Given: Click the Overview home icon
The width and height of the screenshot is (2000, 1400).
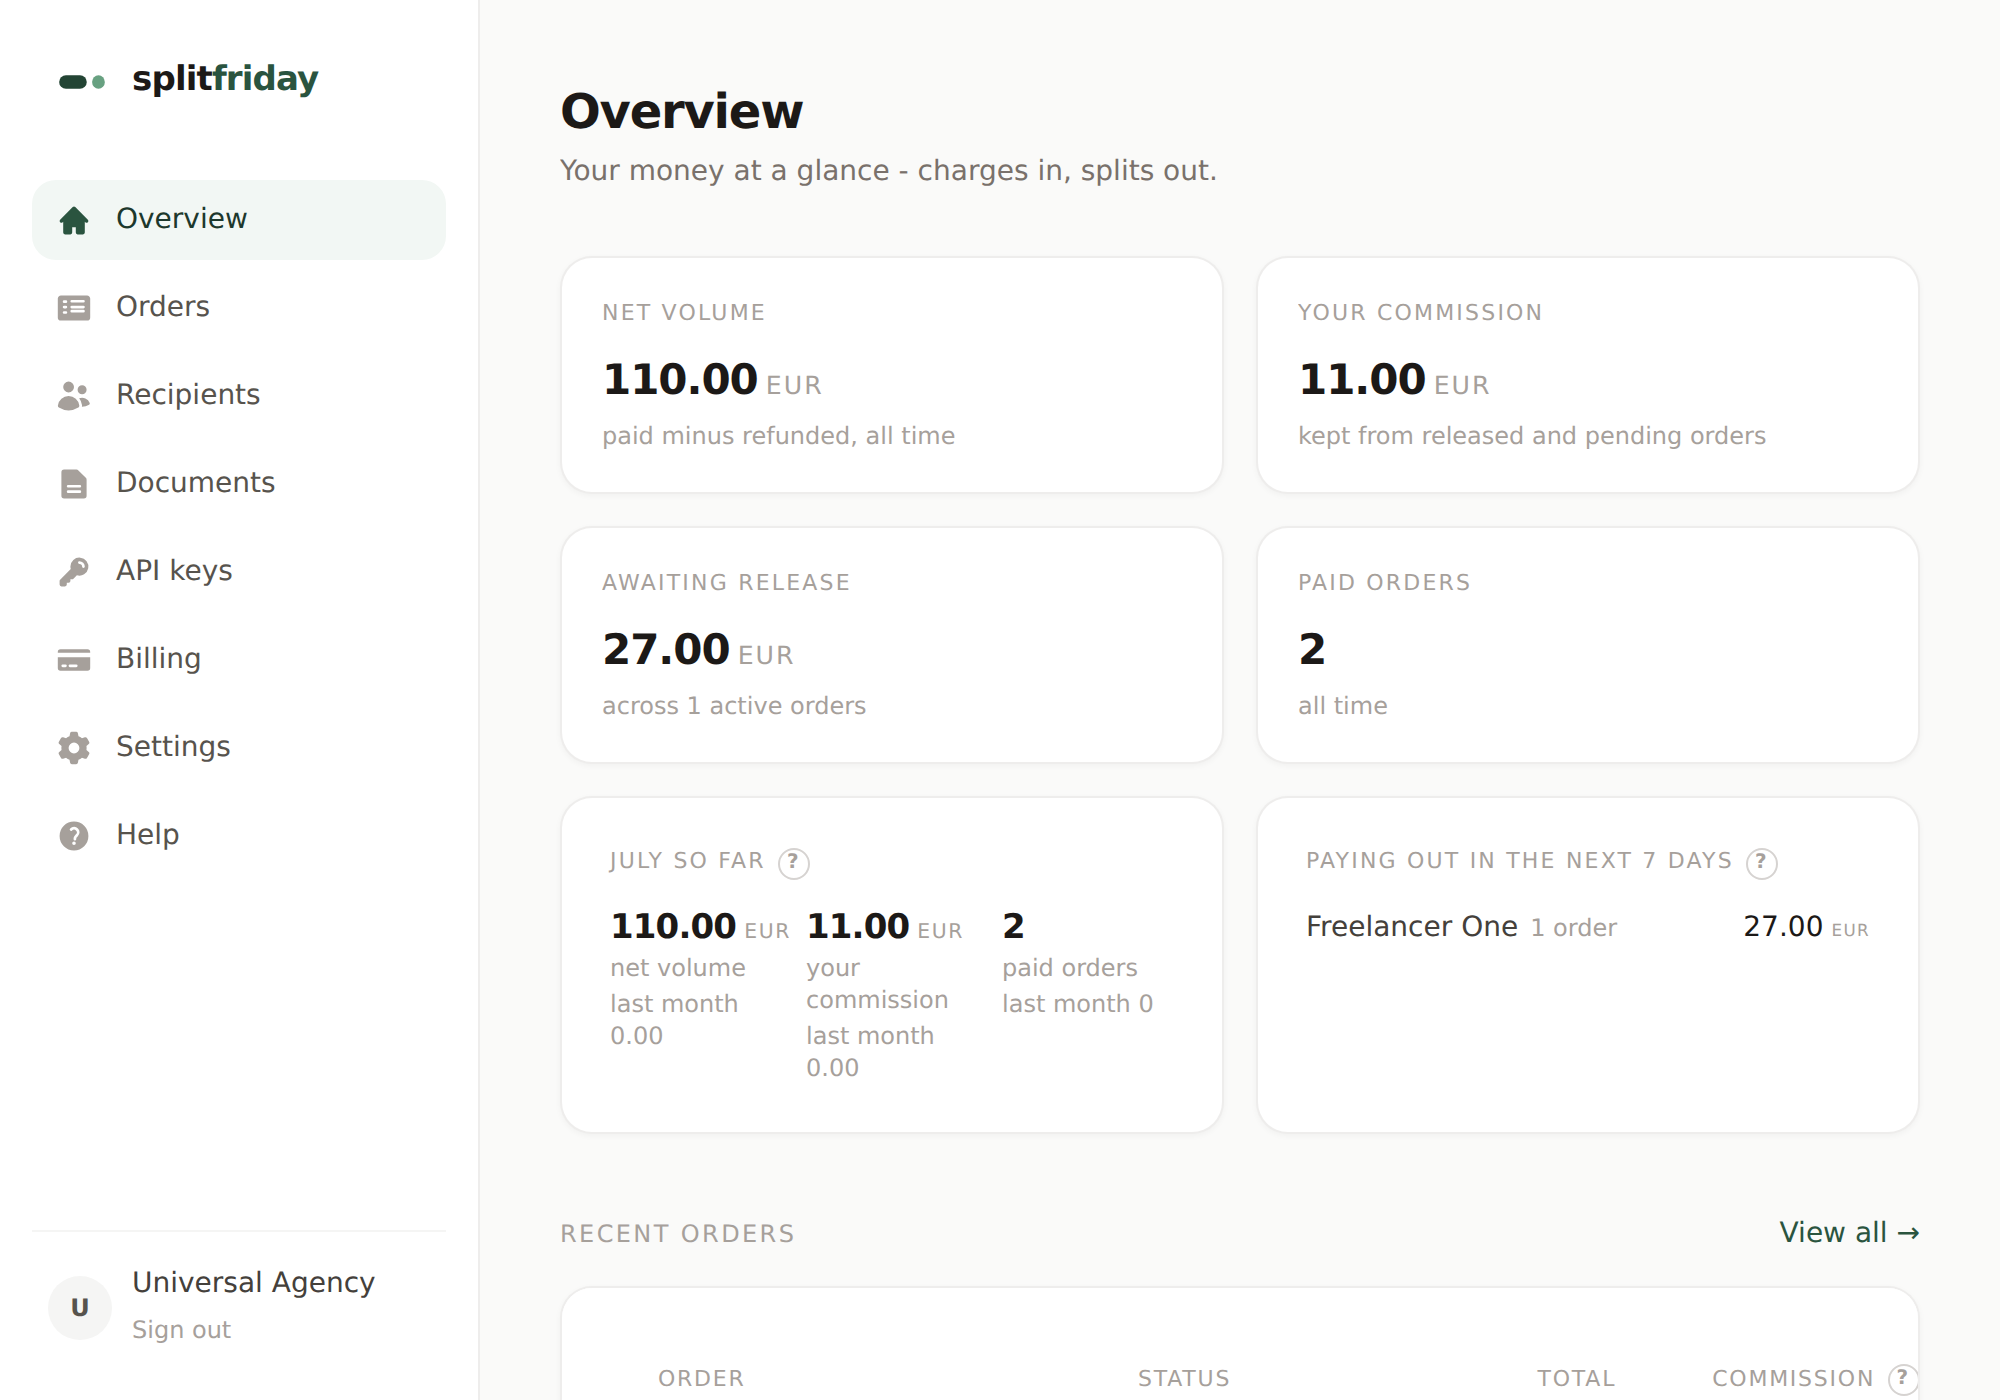Looking at the screenshot, I should (74, 220).
